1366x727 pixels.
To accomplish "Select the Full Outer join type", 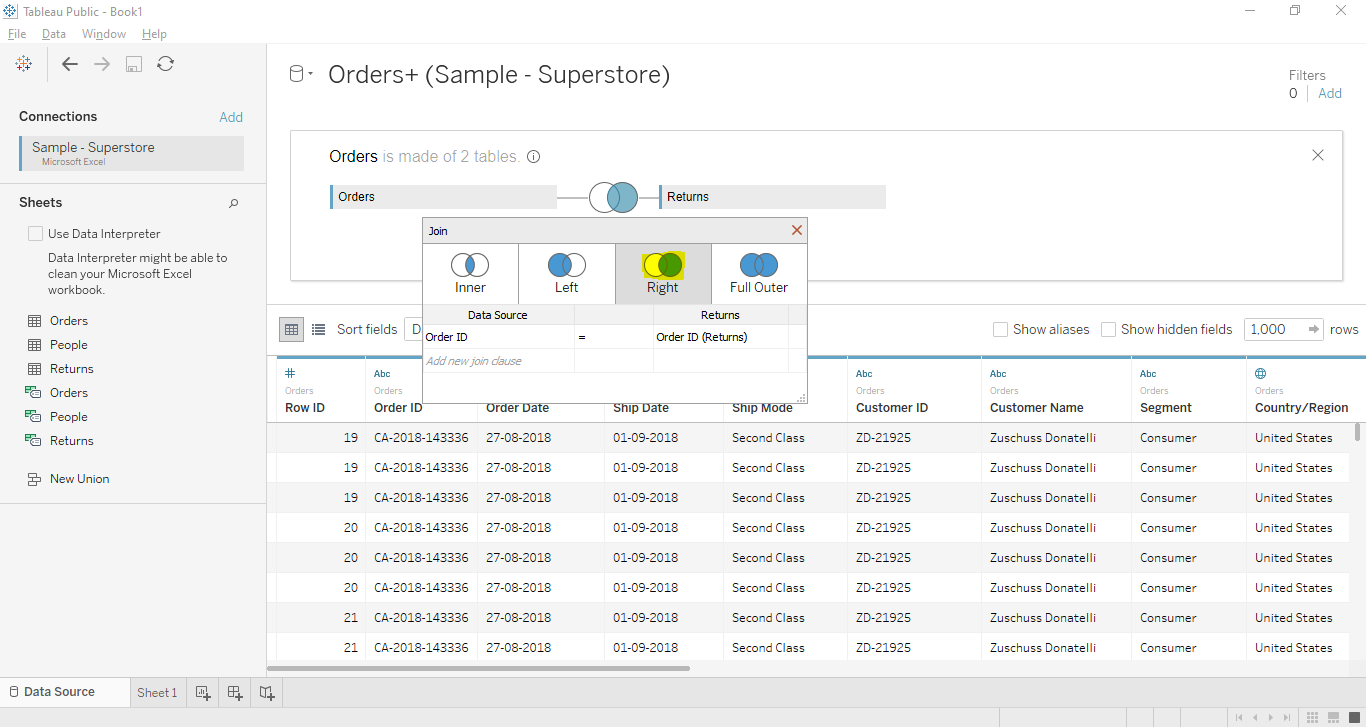I will [759, 274].
